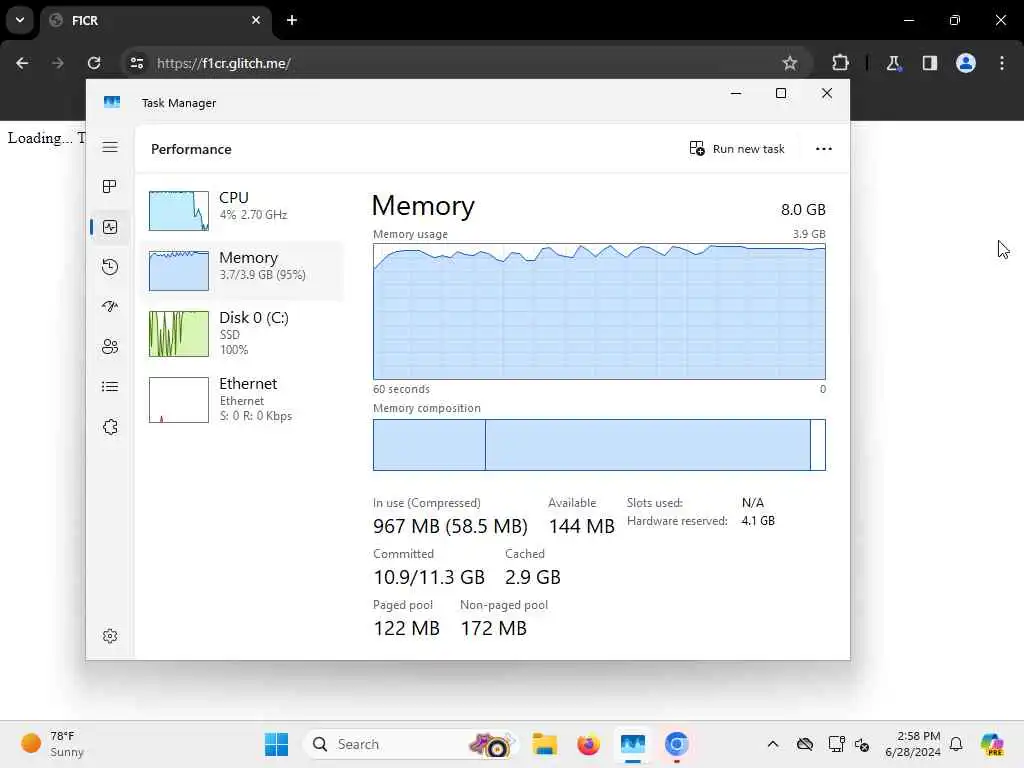Select Disk 0 (C:) performance item
Viewport: 1024px width, 768px height.
[x=242, y=333]
